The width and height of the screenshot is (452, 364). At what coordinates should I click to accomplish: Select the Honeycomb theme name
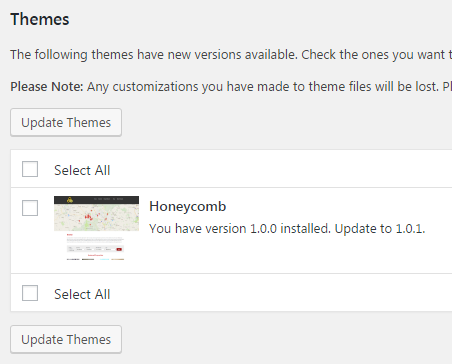pyautogui.click(x=188, y=207)
